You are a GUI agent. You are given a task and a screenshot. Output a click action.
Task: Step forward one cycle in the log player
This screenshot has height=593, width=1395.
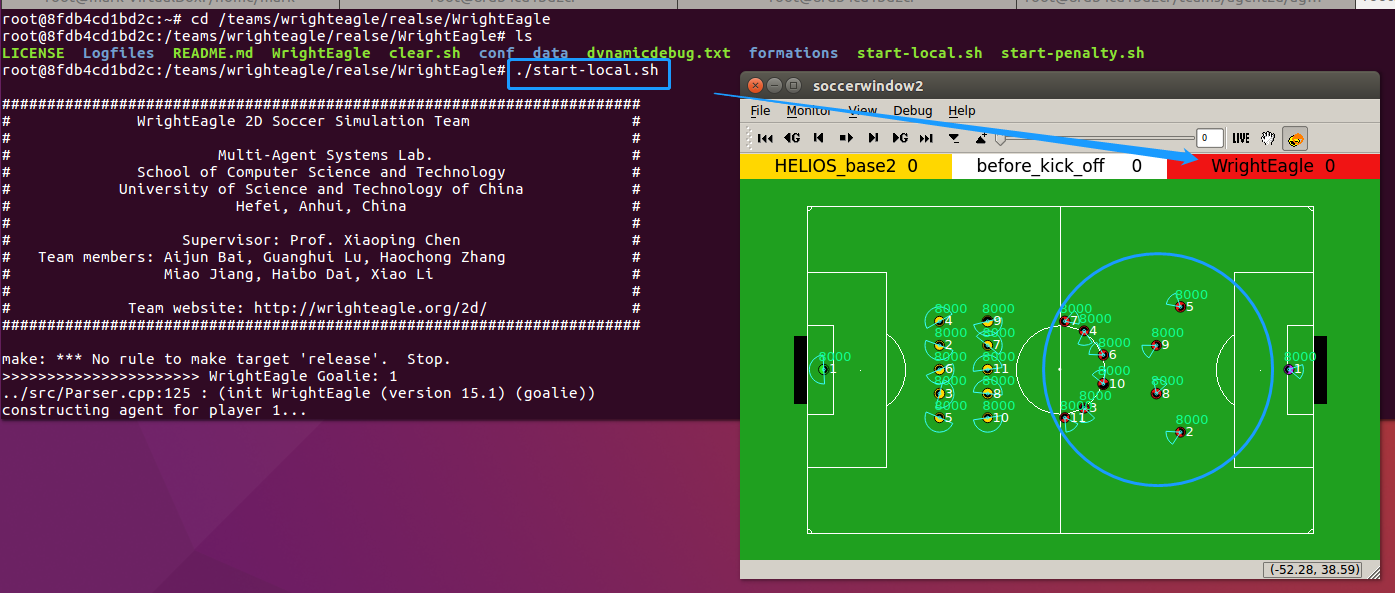(873, 138)
